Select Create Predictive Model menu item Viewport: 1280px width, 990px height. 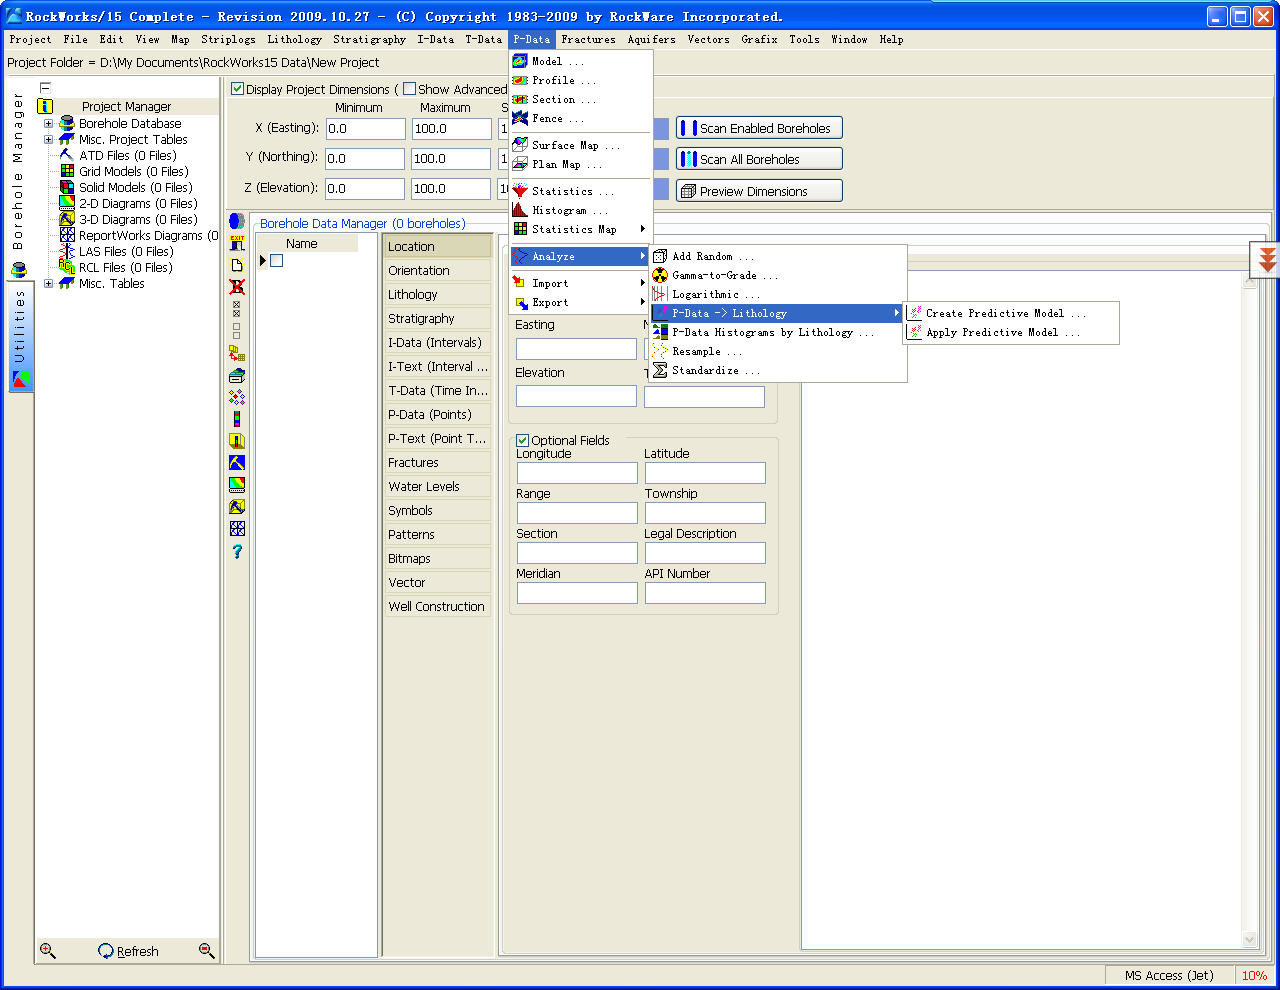point(1010,313)
